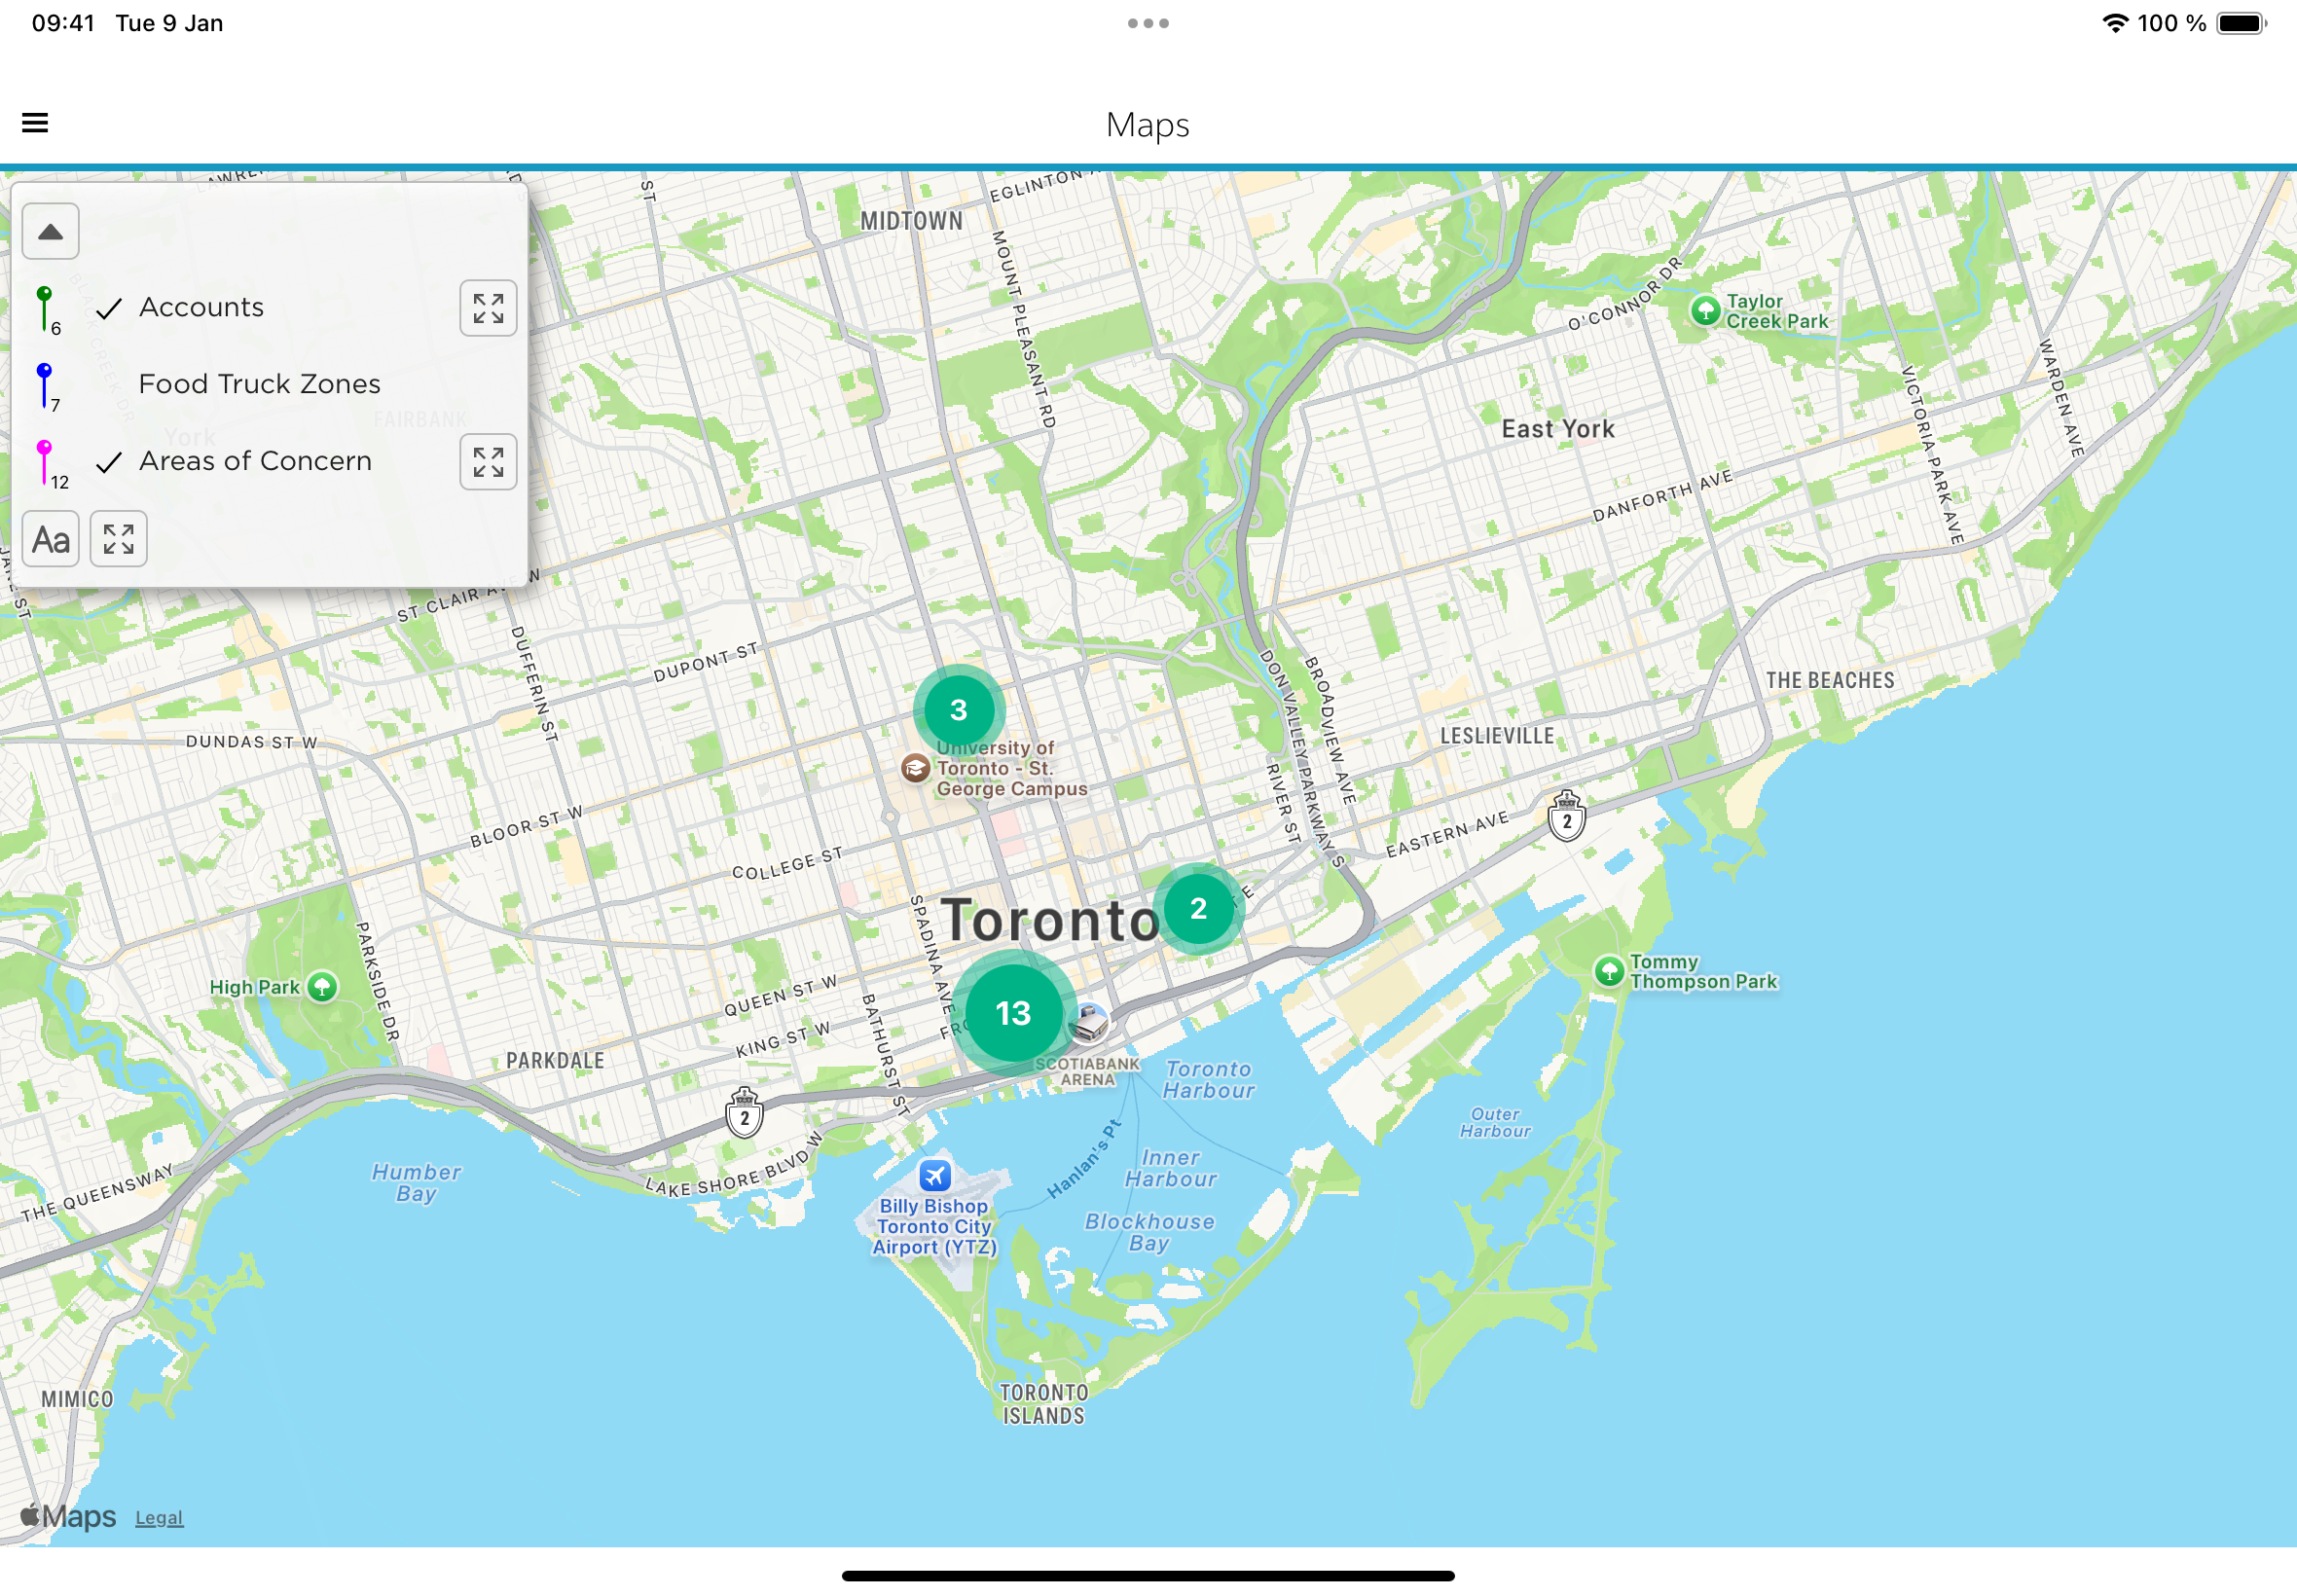
Task: Enable the Food Truck Zones layer
Action: pos(259,384)
